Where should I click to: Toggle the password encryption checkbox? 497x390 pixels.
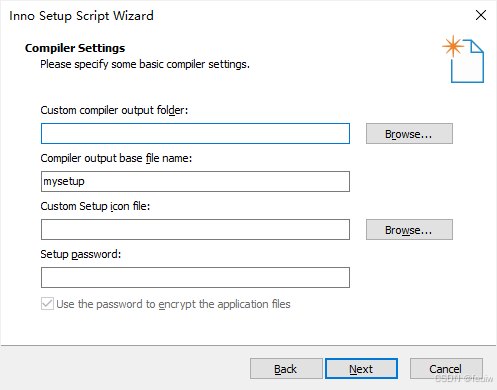pyautogui.click(x=47, y=304)
